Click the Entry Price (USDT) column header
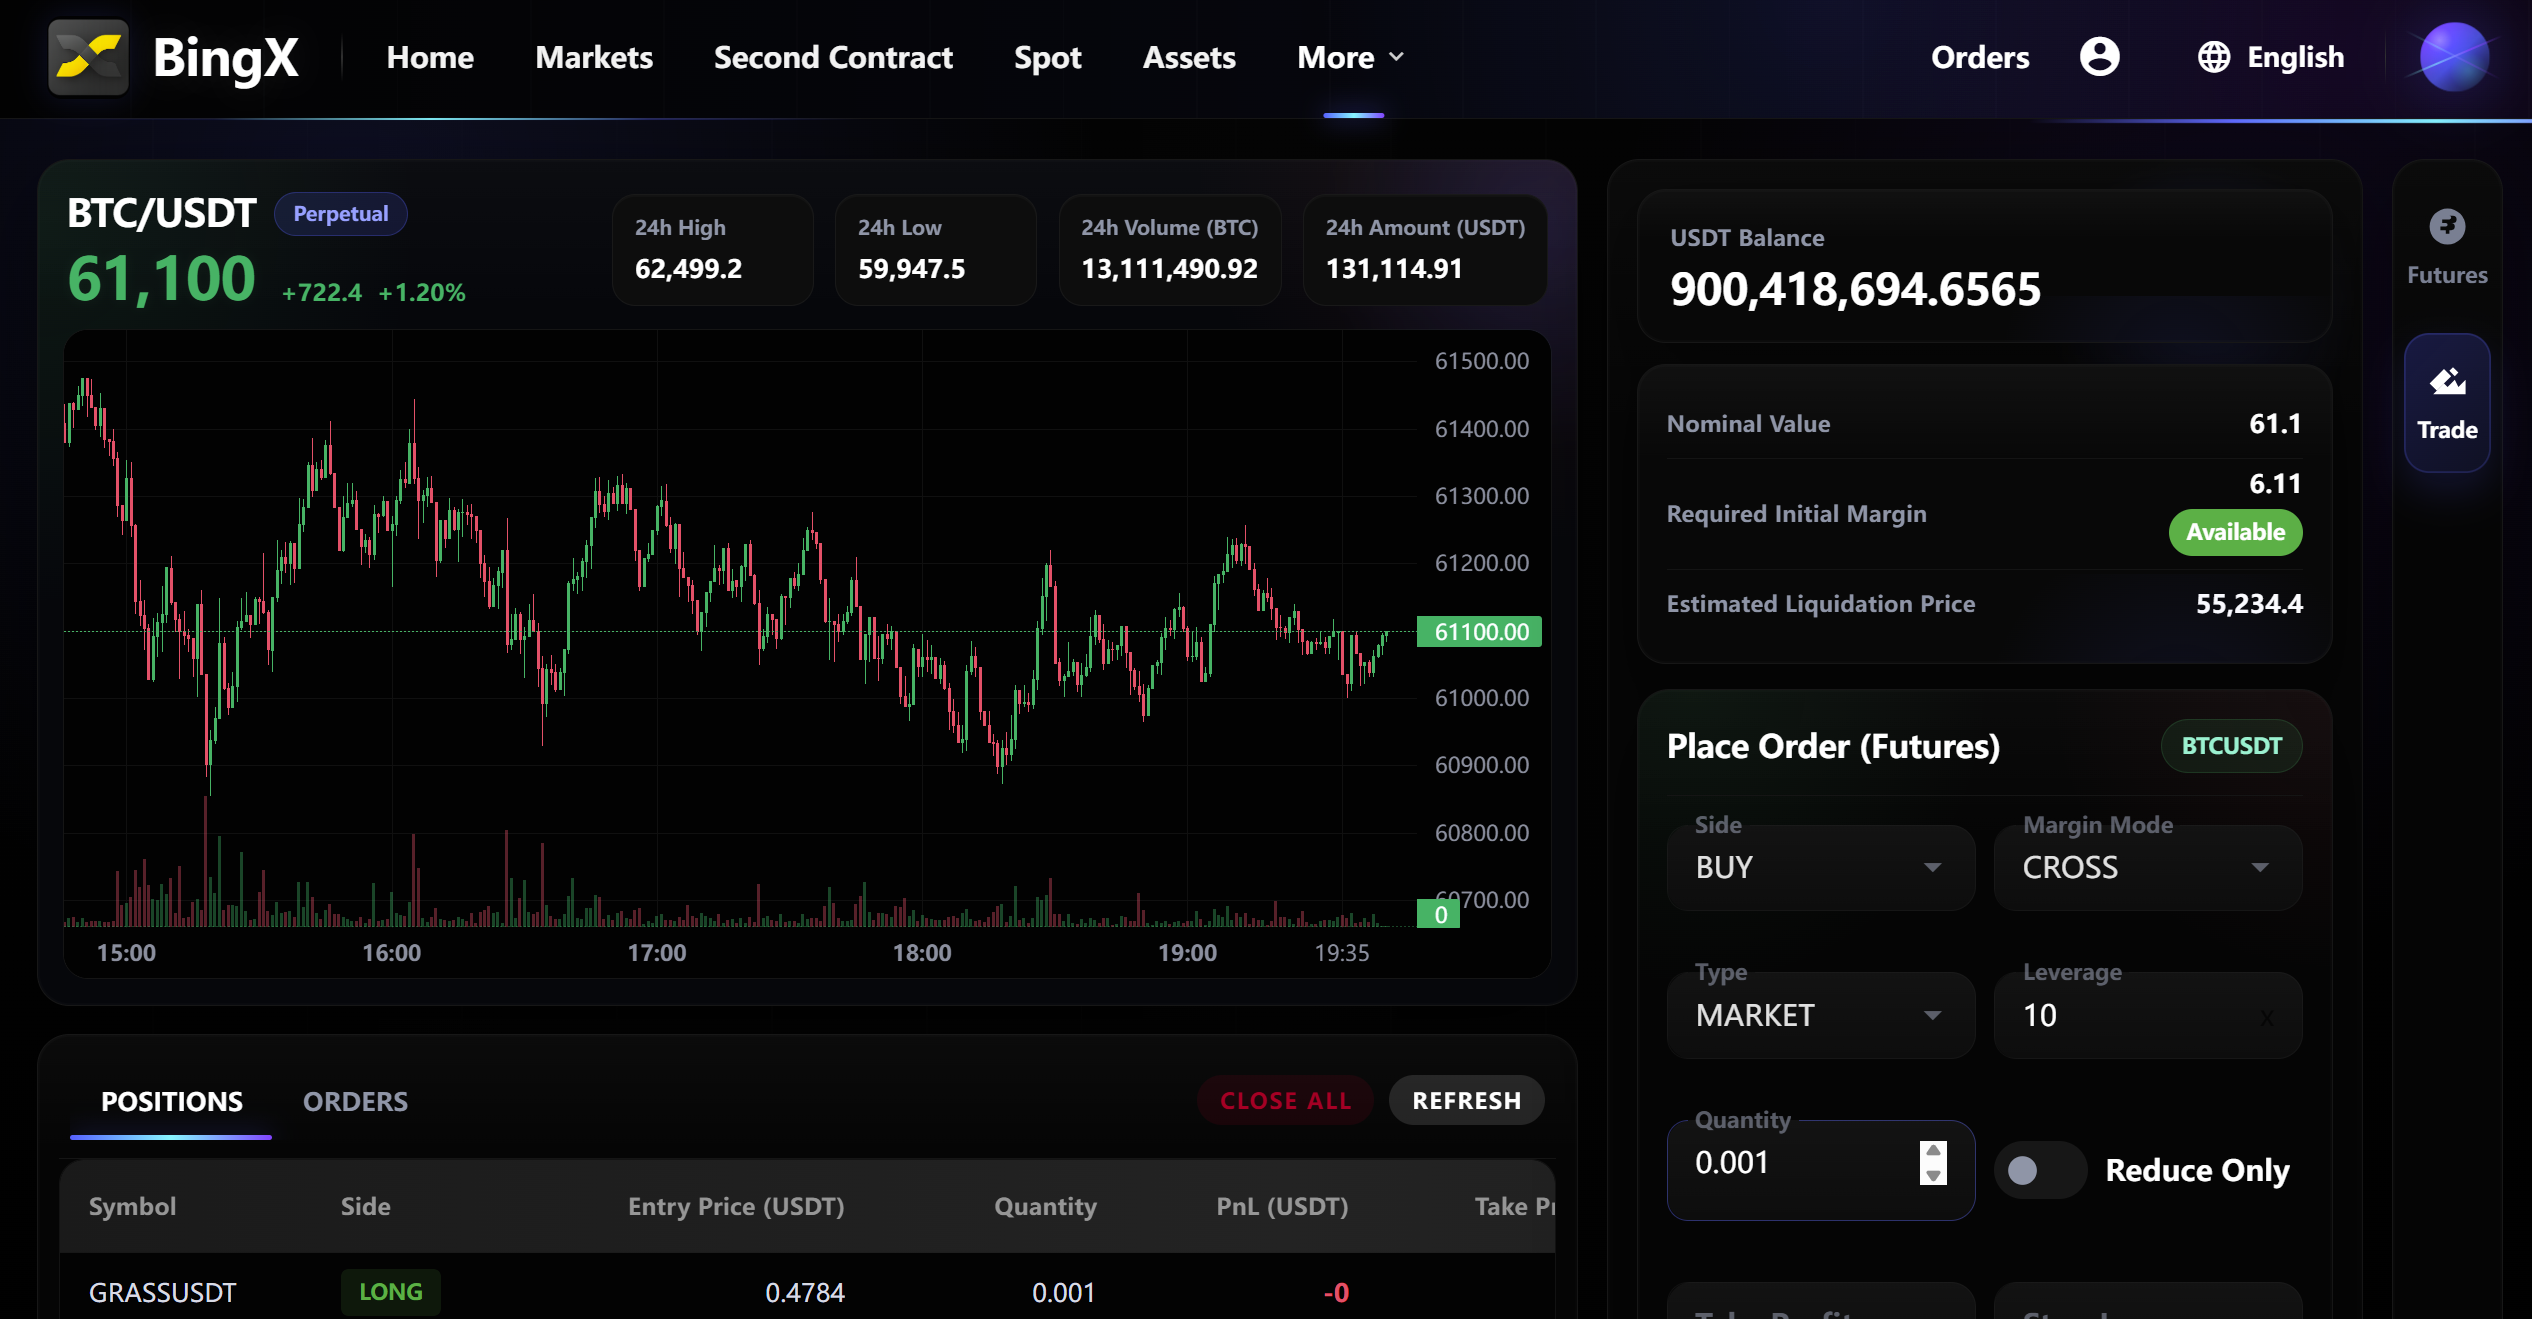Viewport: 2532px width, 1319px height. point(736,1206)
